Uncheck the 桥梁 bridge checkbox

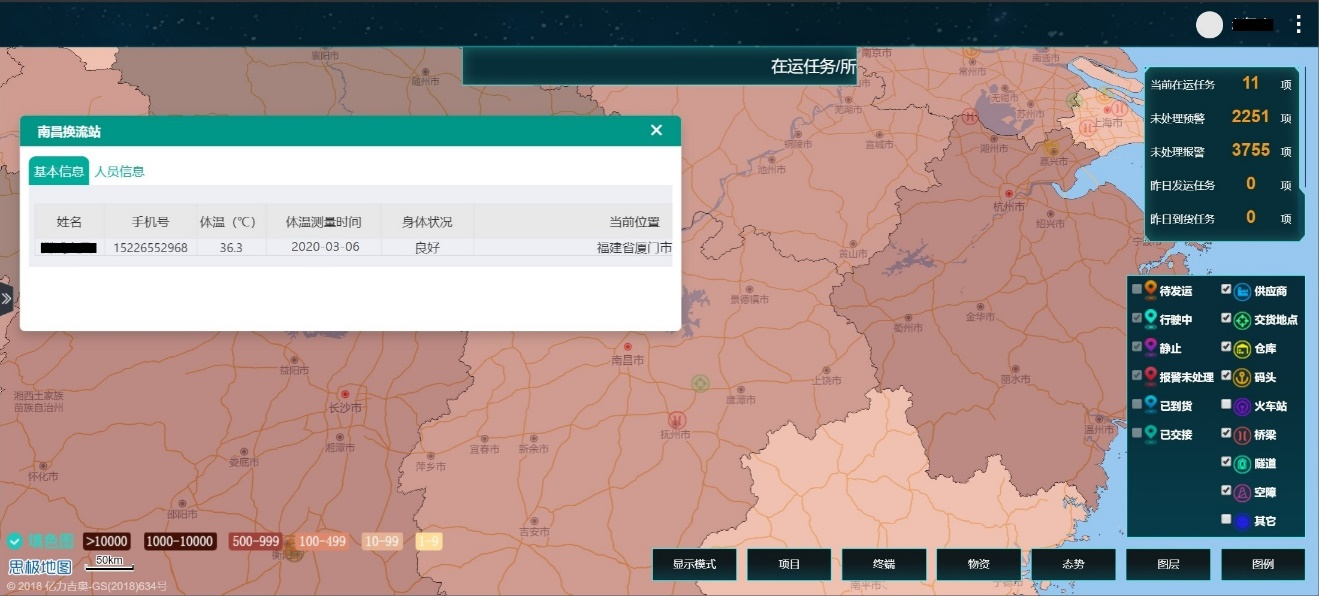point(1226,434)
